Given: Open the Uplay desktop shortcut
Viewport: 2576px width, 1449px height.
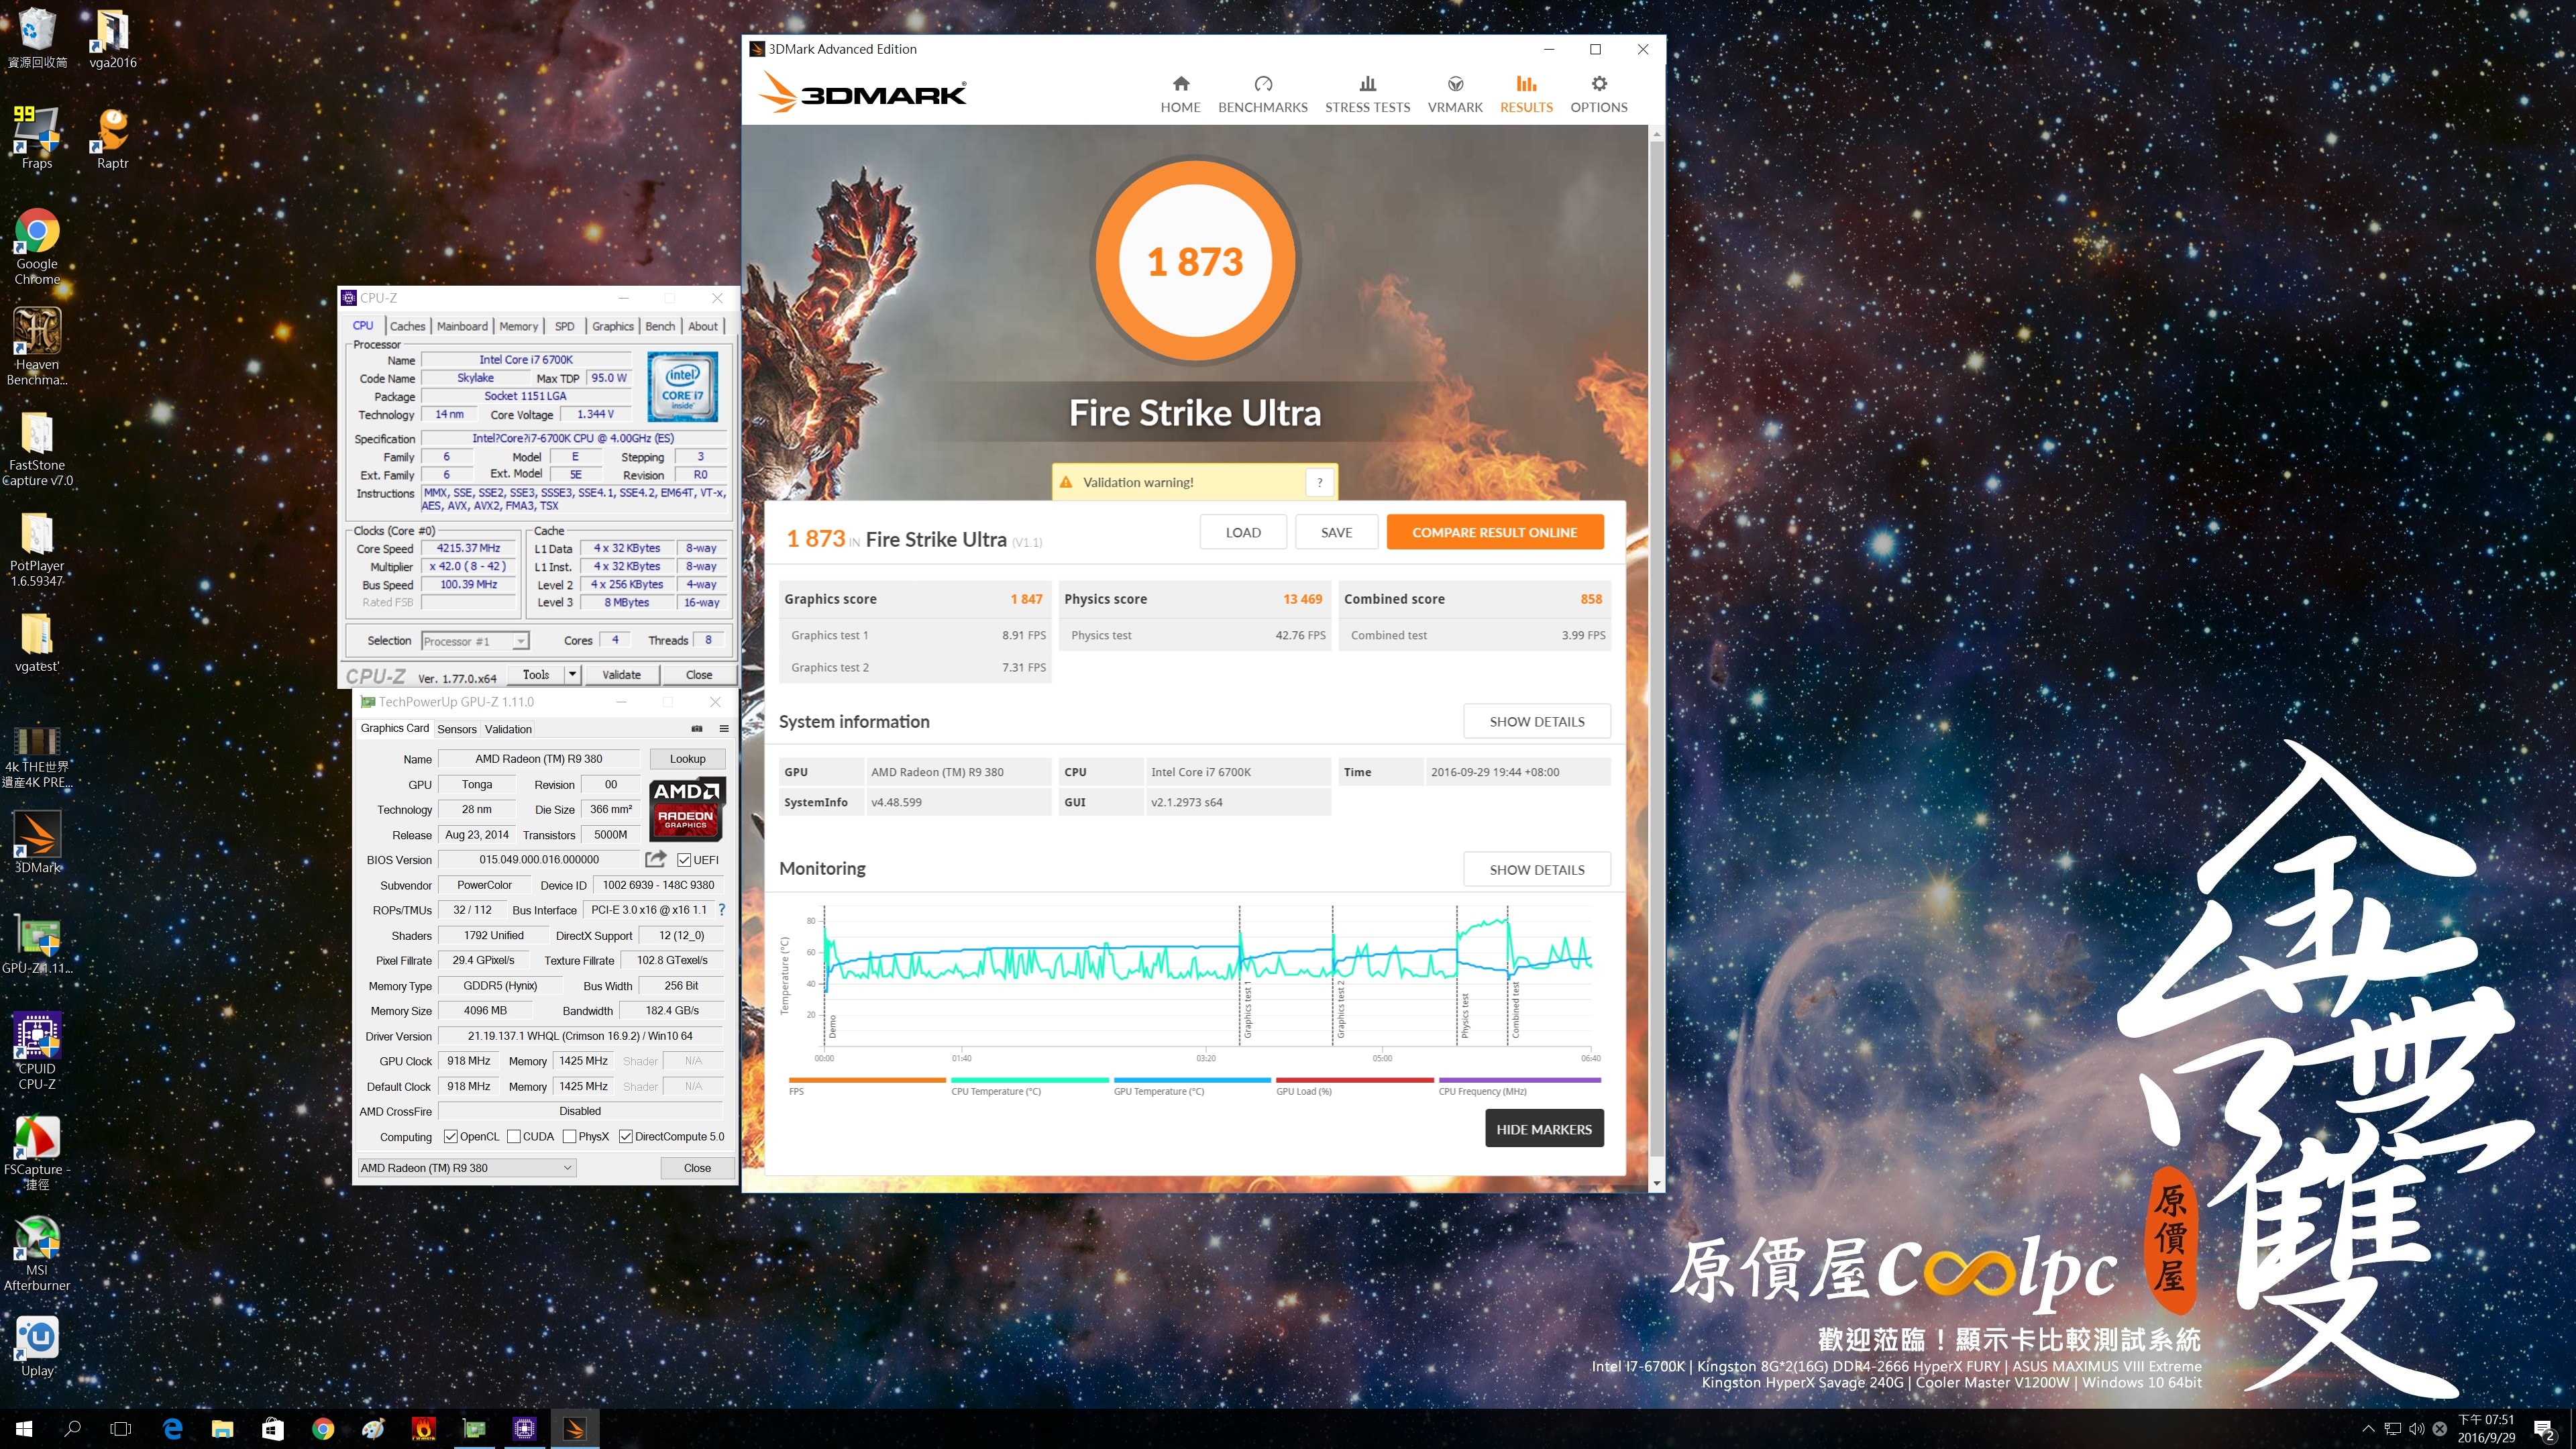Looking at the screenshot, I should [x=37, y=1346].
